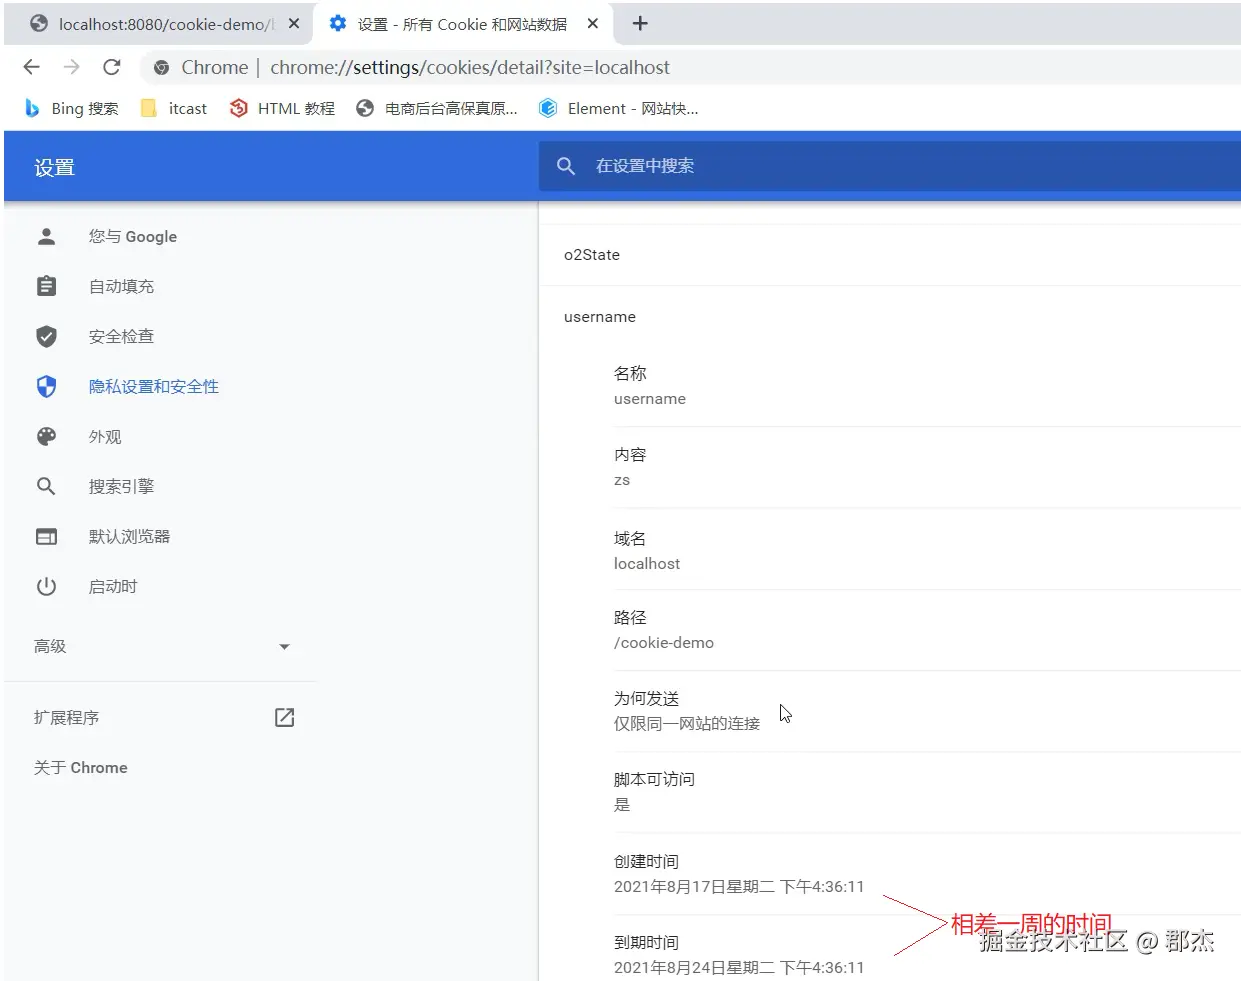This screenshot has width=1241, height=981.
Task: Click the domain value localhost
Action: pyautogui.click(x=647, y=563)
